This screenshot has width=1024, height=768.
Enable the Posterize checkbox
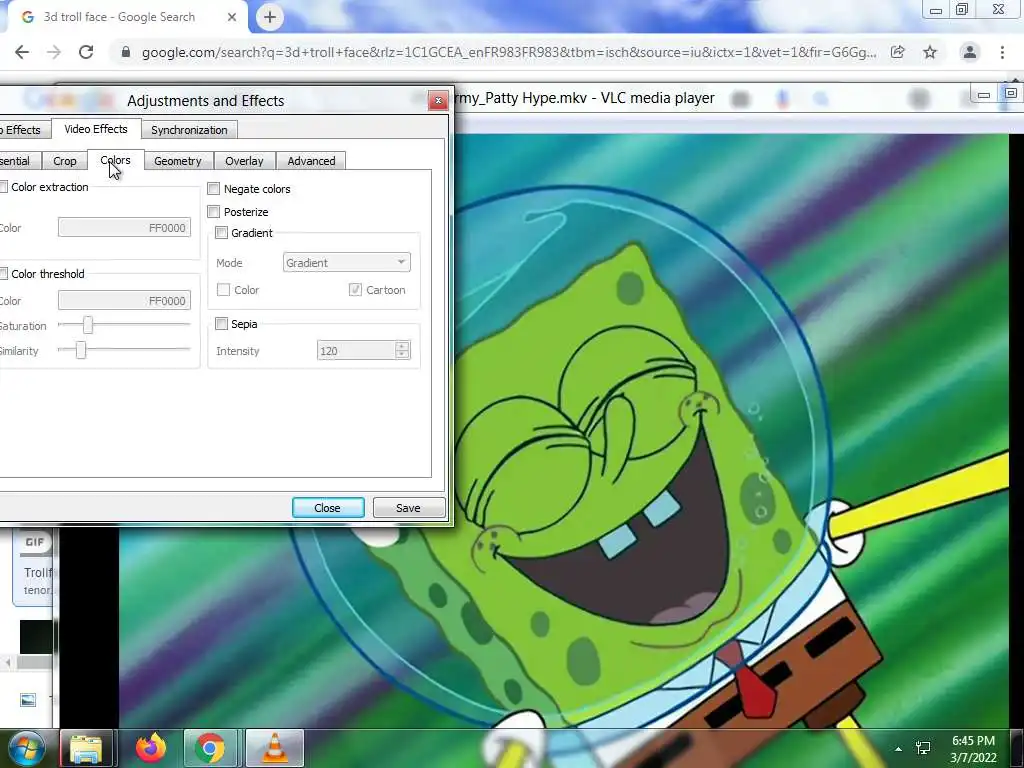(x=214, y=212)
